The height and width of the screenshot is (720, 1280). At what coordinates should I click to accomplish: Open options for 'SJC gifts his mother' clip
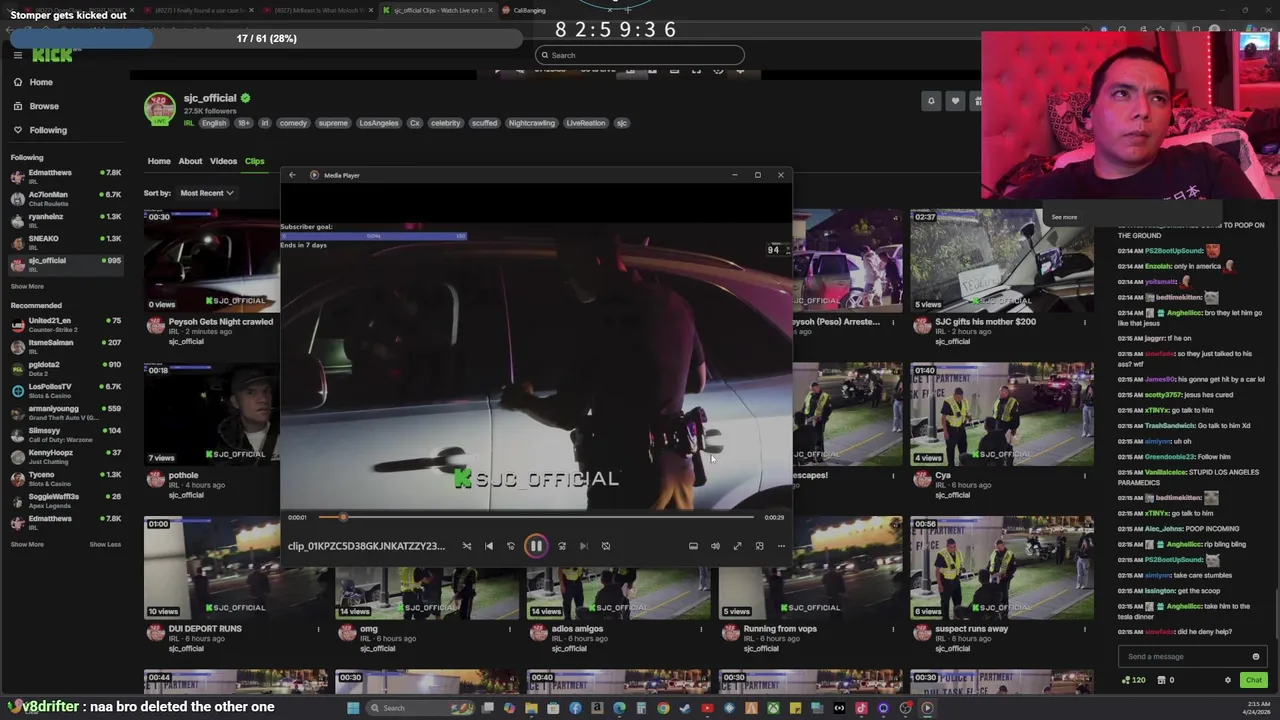[1085, 322]
